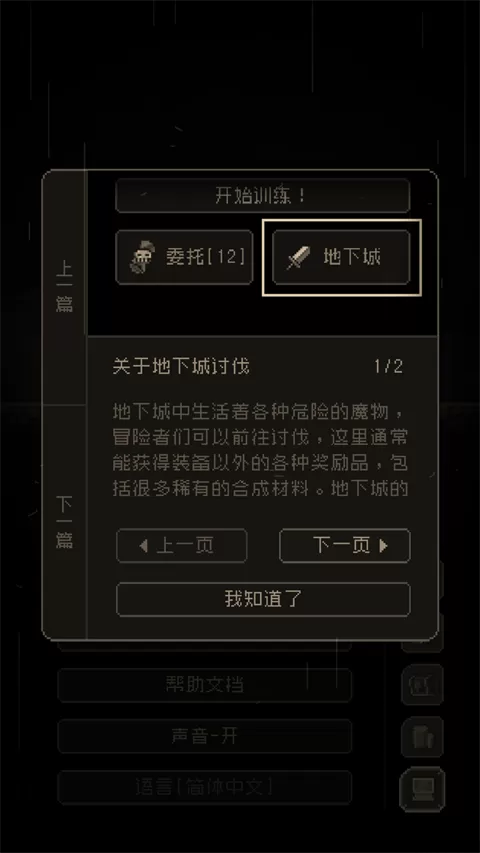Viewport: 480px width, 853px height.
Task: Click the skull knight icon beside 委托
Action: (143, 257)
